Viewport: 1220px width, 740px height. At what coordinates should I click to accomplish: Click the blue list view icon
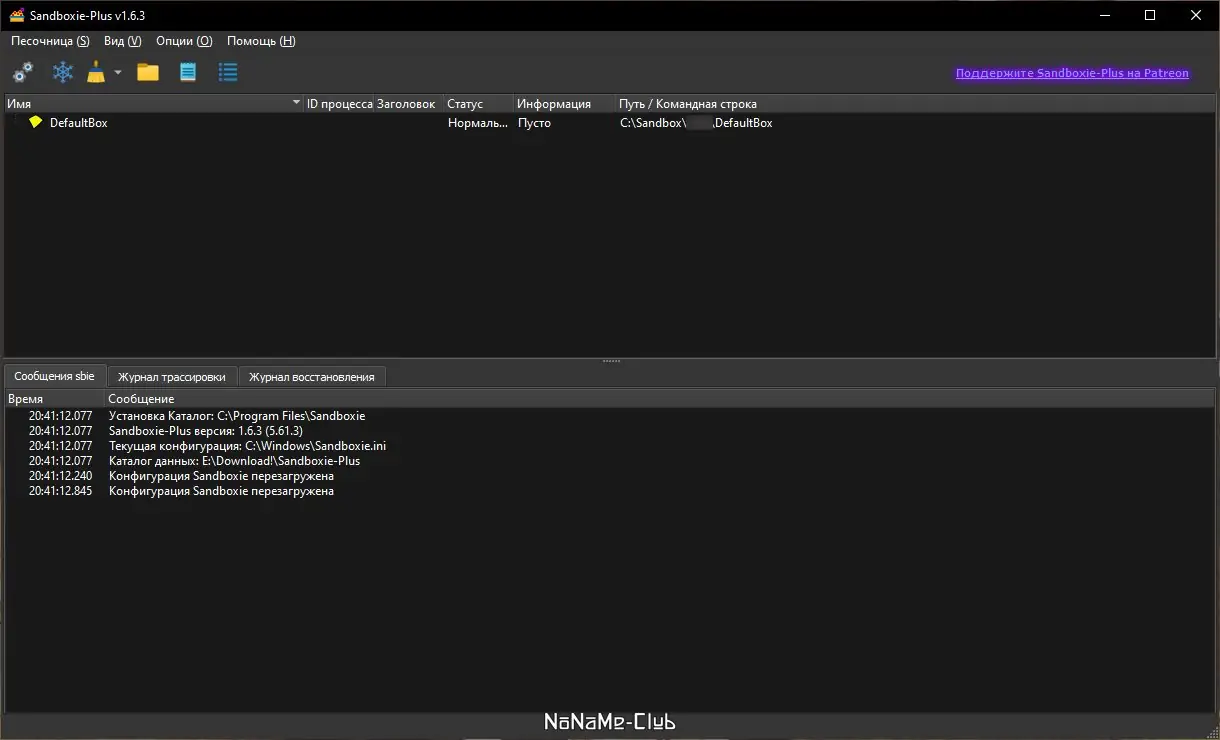(x=227, y=72)
